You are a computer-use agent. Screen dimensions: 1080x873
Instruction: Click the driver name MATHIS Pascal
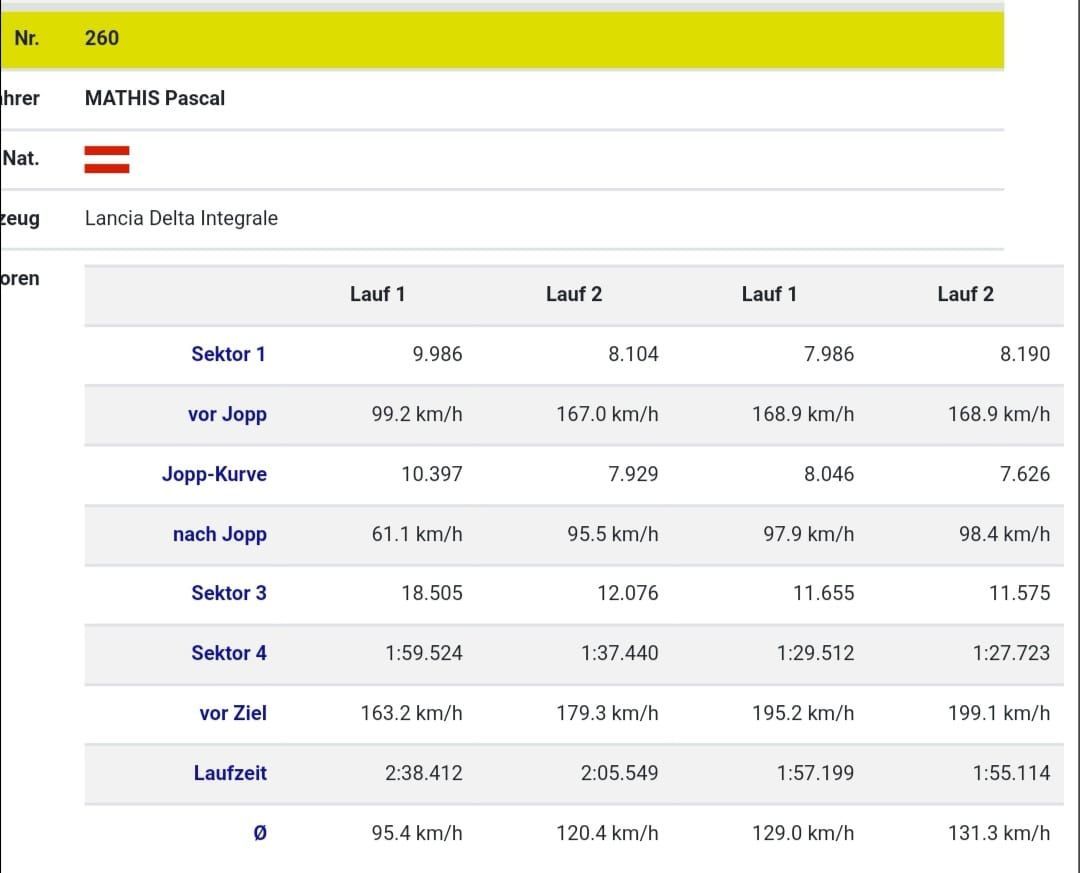155,98
